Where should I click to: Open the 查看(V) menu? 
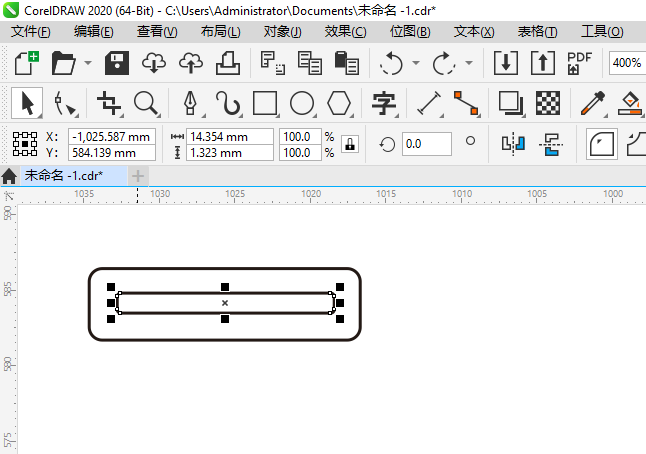click(x=157, y=32)
